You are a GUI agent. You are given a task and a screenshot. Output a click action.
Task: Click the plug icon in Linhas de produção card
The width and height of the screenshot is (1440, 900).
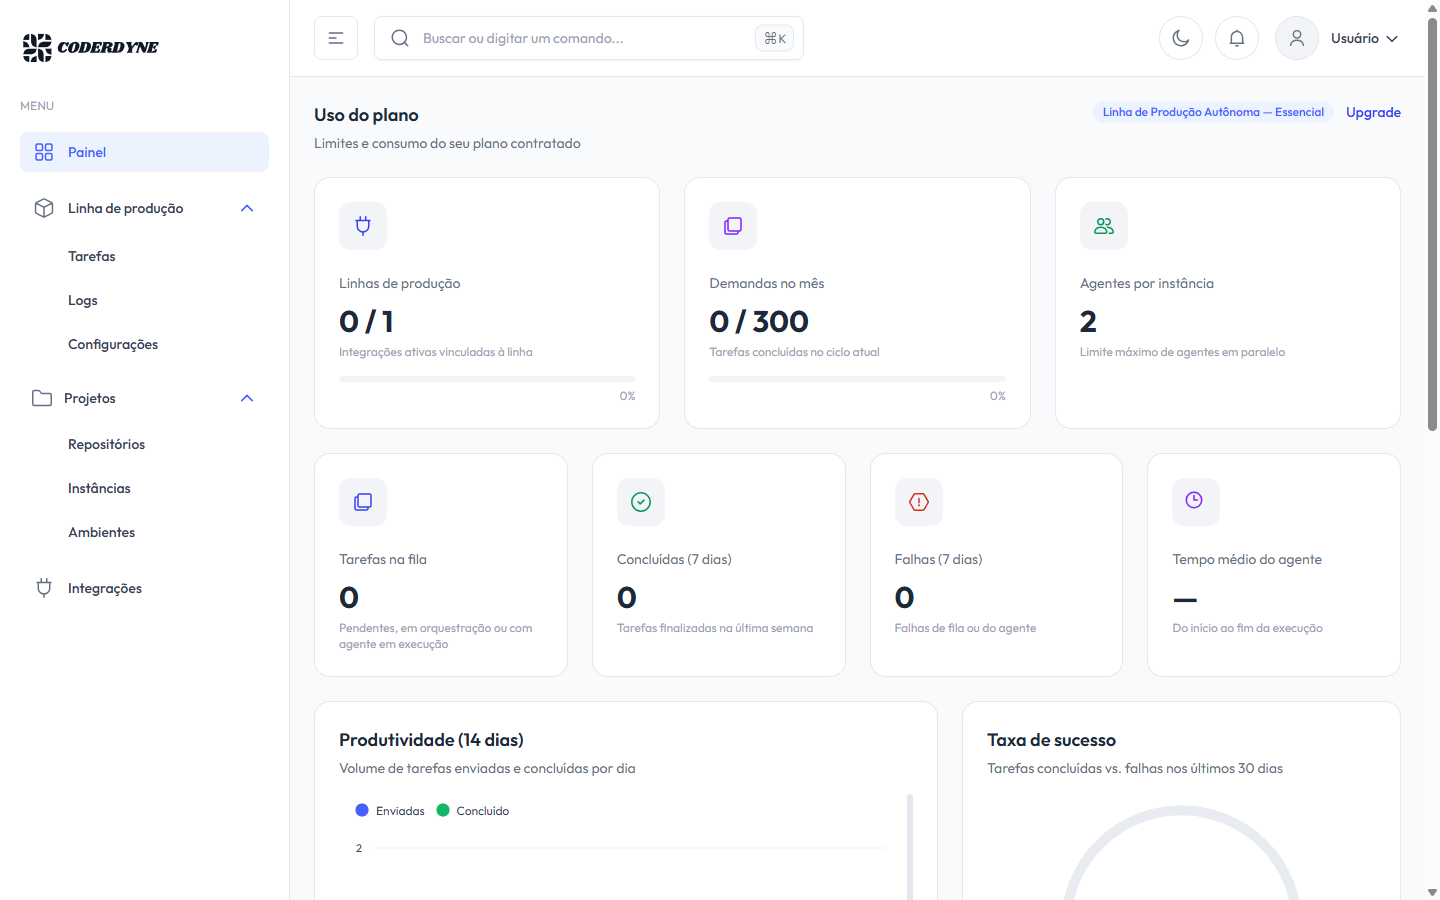coord(363,226)
